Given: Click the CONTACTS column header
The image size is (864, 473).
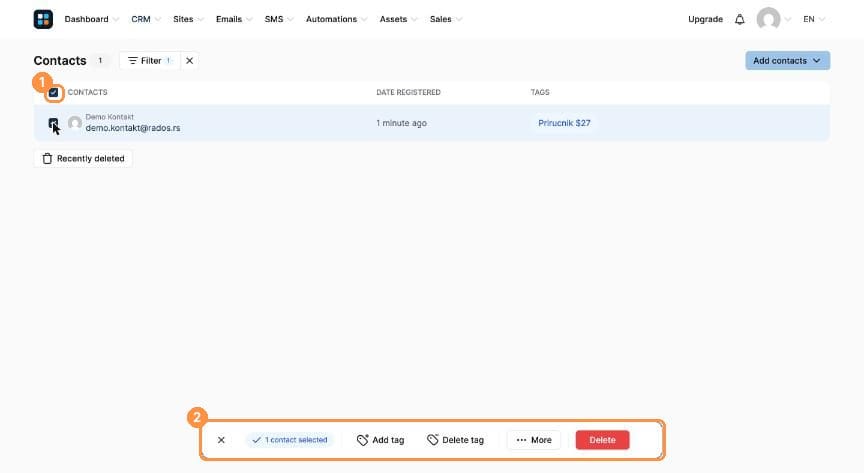Looking at the screenshot, I should (88, 93).
